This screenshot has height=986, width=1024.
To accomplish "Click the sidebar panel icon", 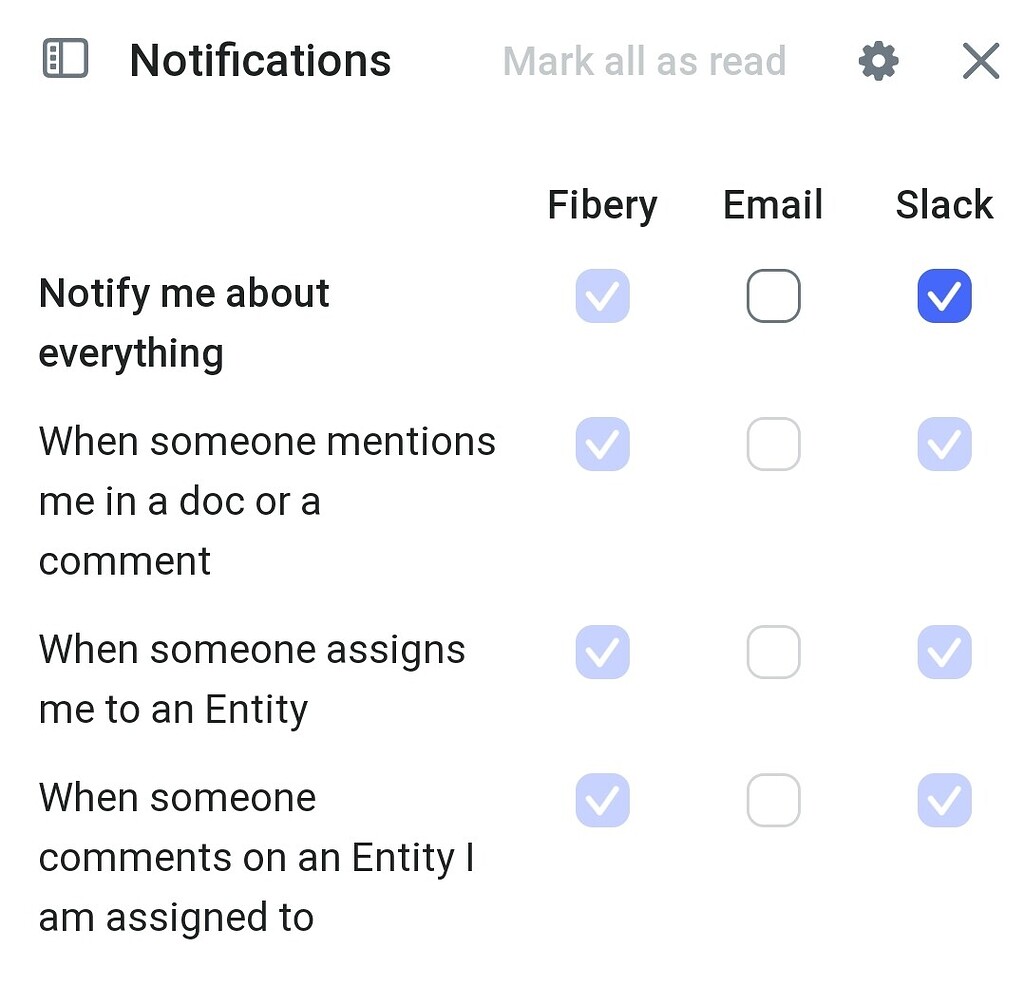I will 63,60.
